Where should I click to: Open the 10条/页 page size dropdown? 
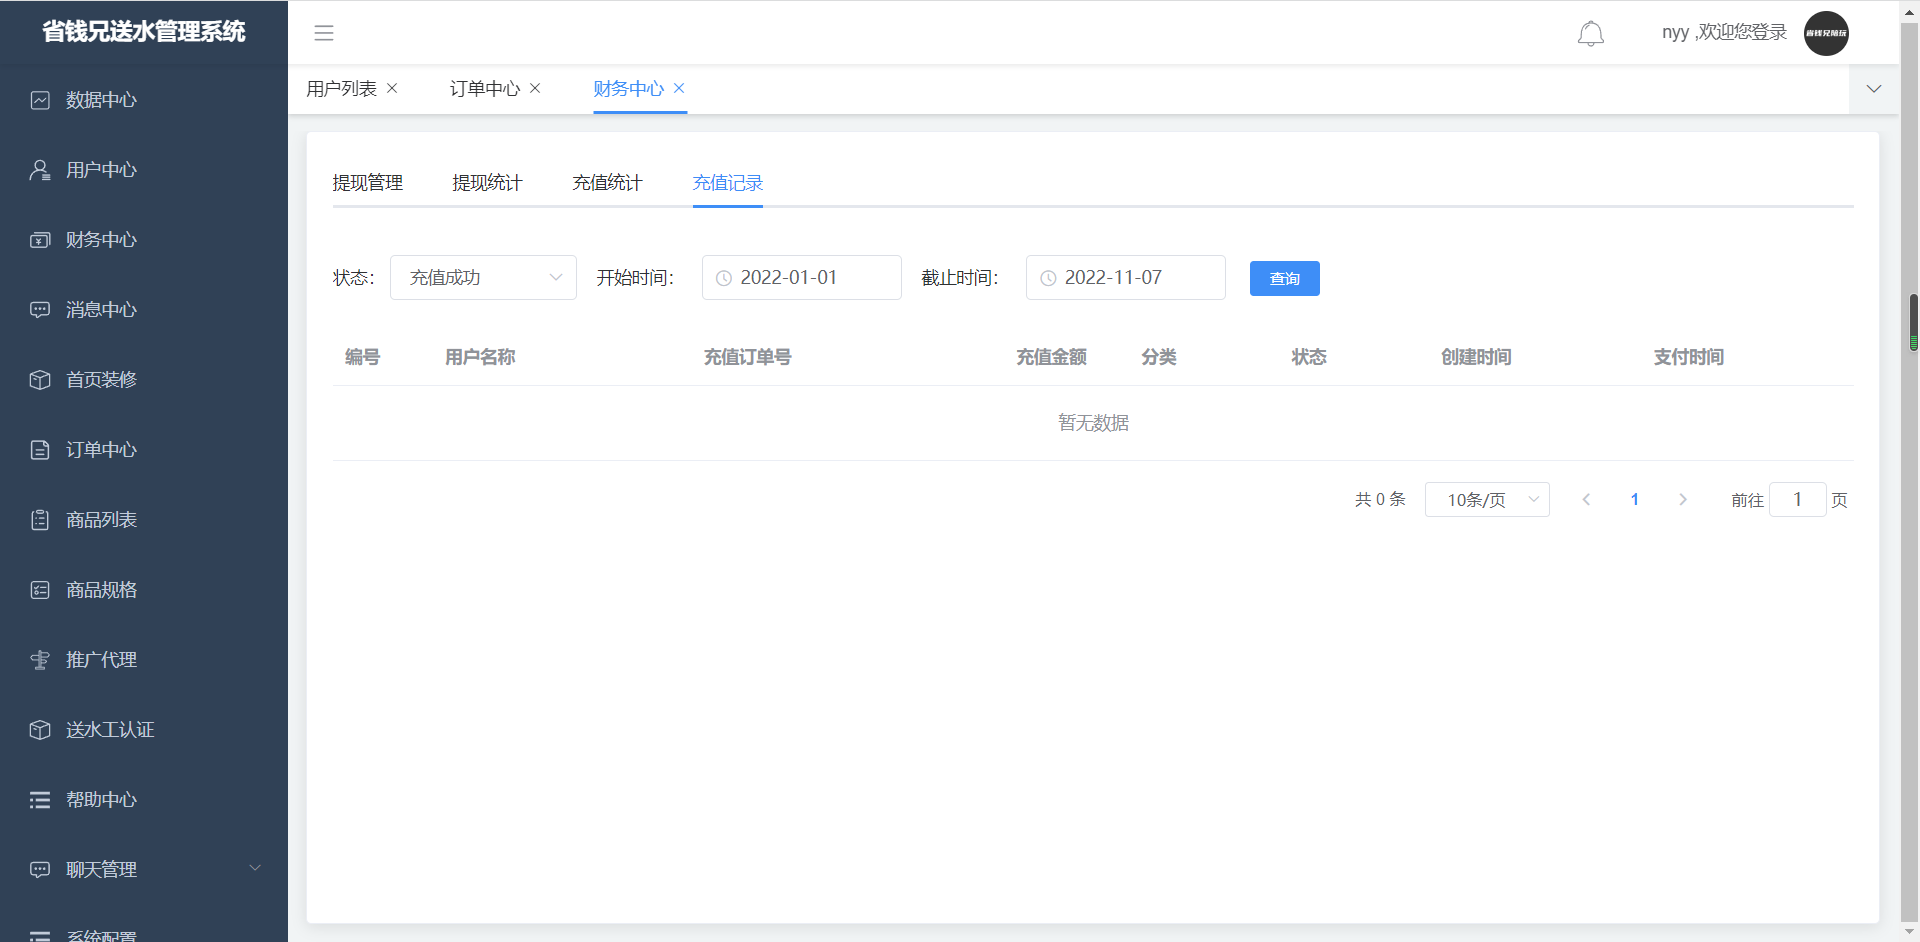point(1486,500)
